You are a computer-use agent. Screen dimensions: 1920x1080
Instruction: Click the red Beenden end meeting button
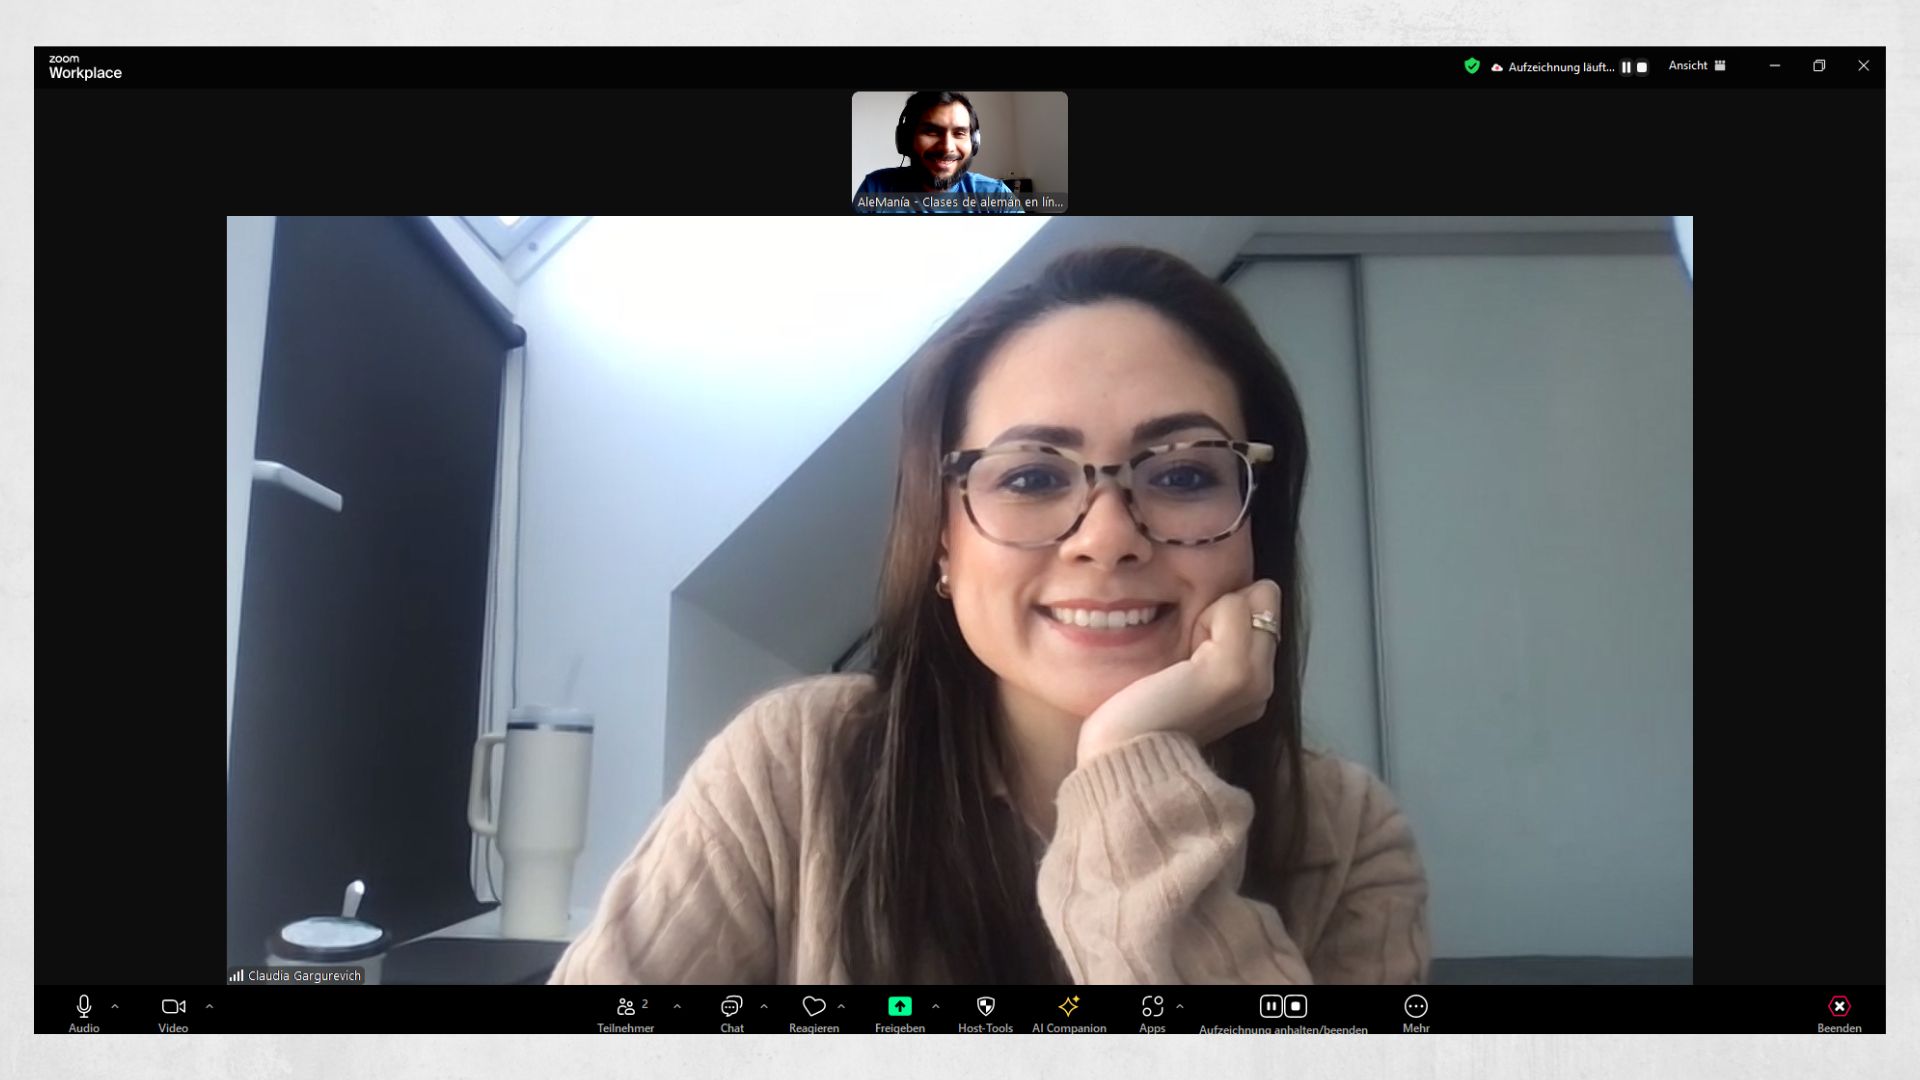1838,1007
